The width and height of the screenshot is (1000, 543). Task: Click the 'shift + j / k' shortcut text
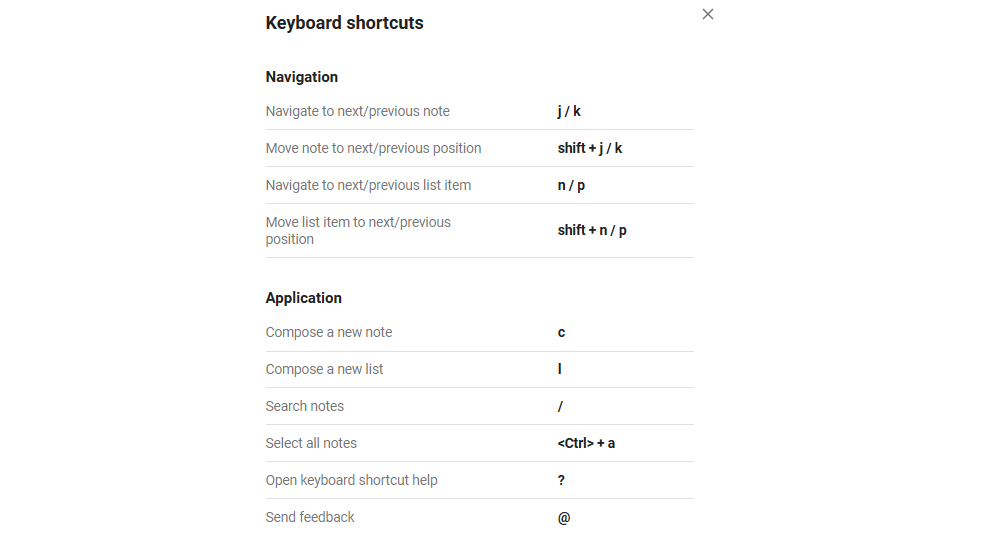click(x=589, y=148)
